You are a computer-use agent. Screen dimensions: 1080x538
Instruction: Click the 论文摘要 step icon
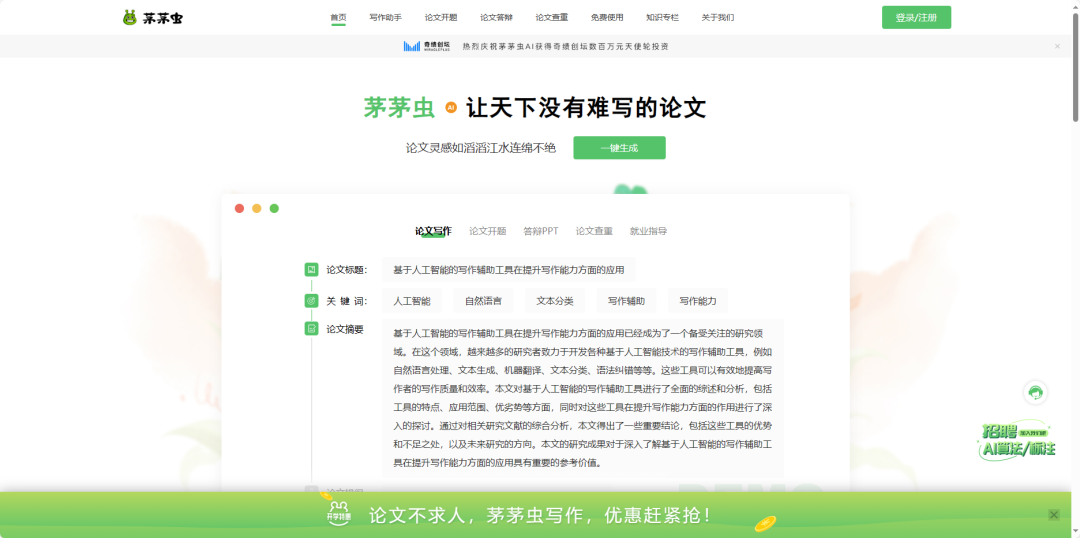(311, 329)
